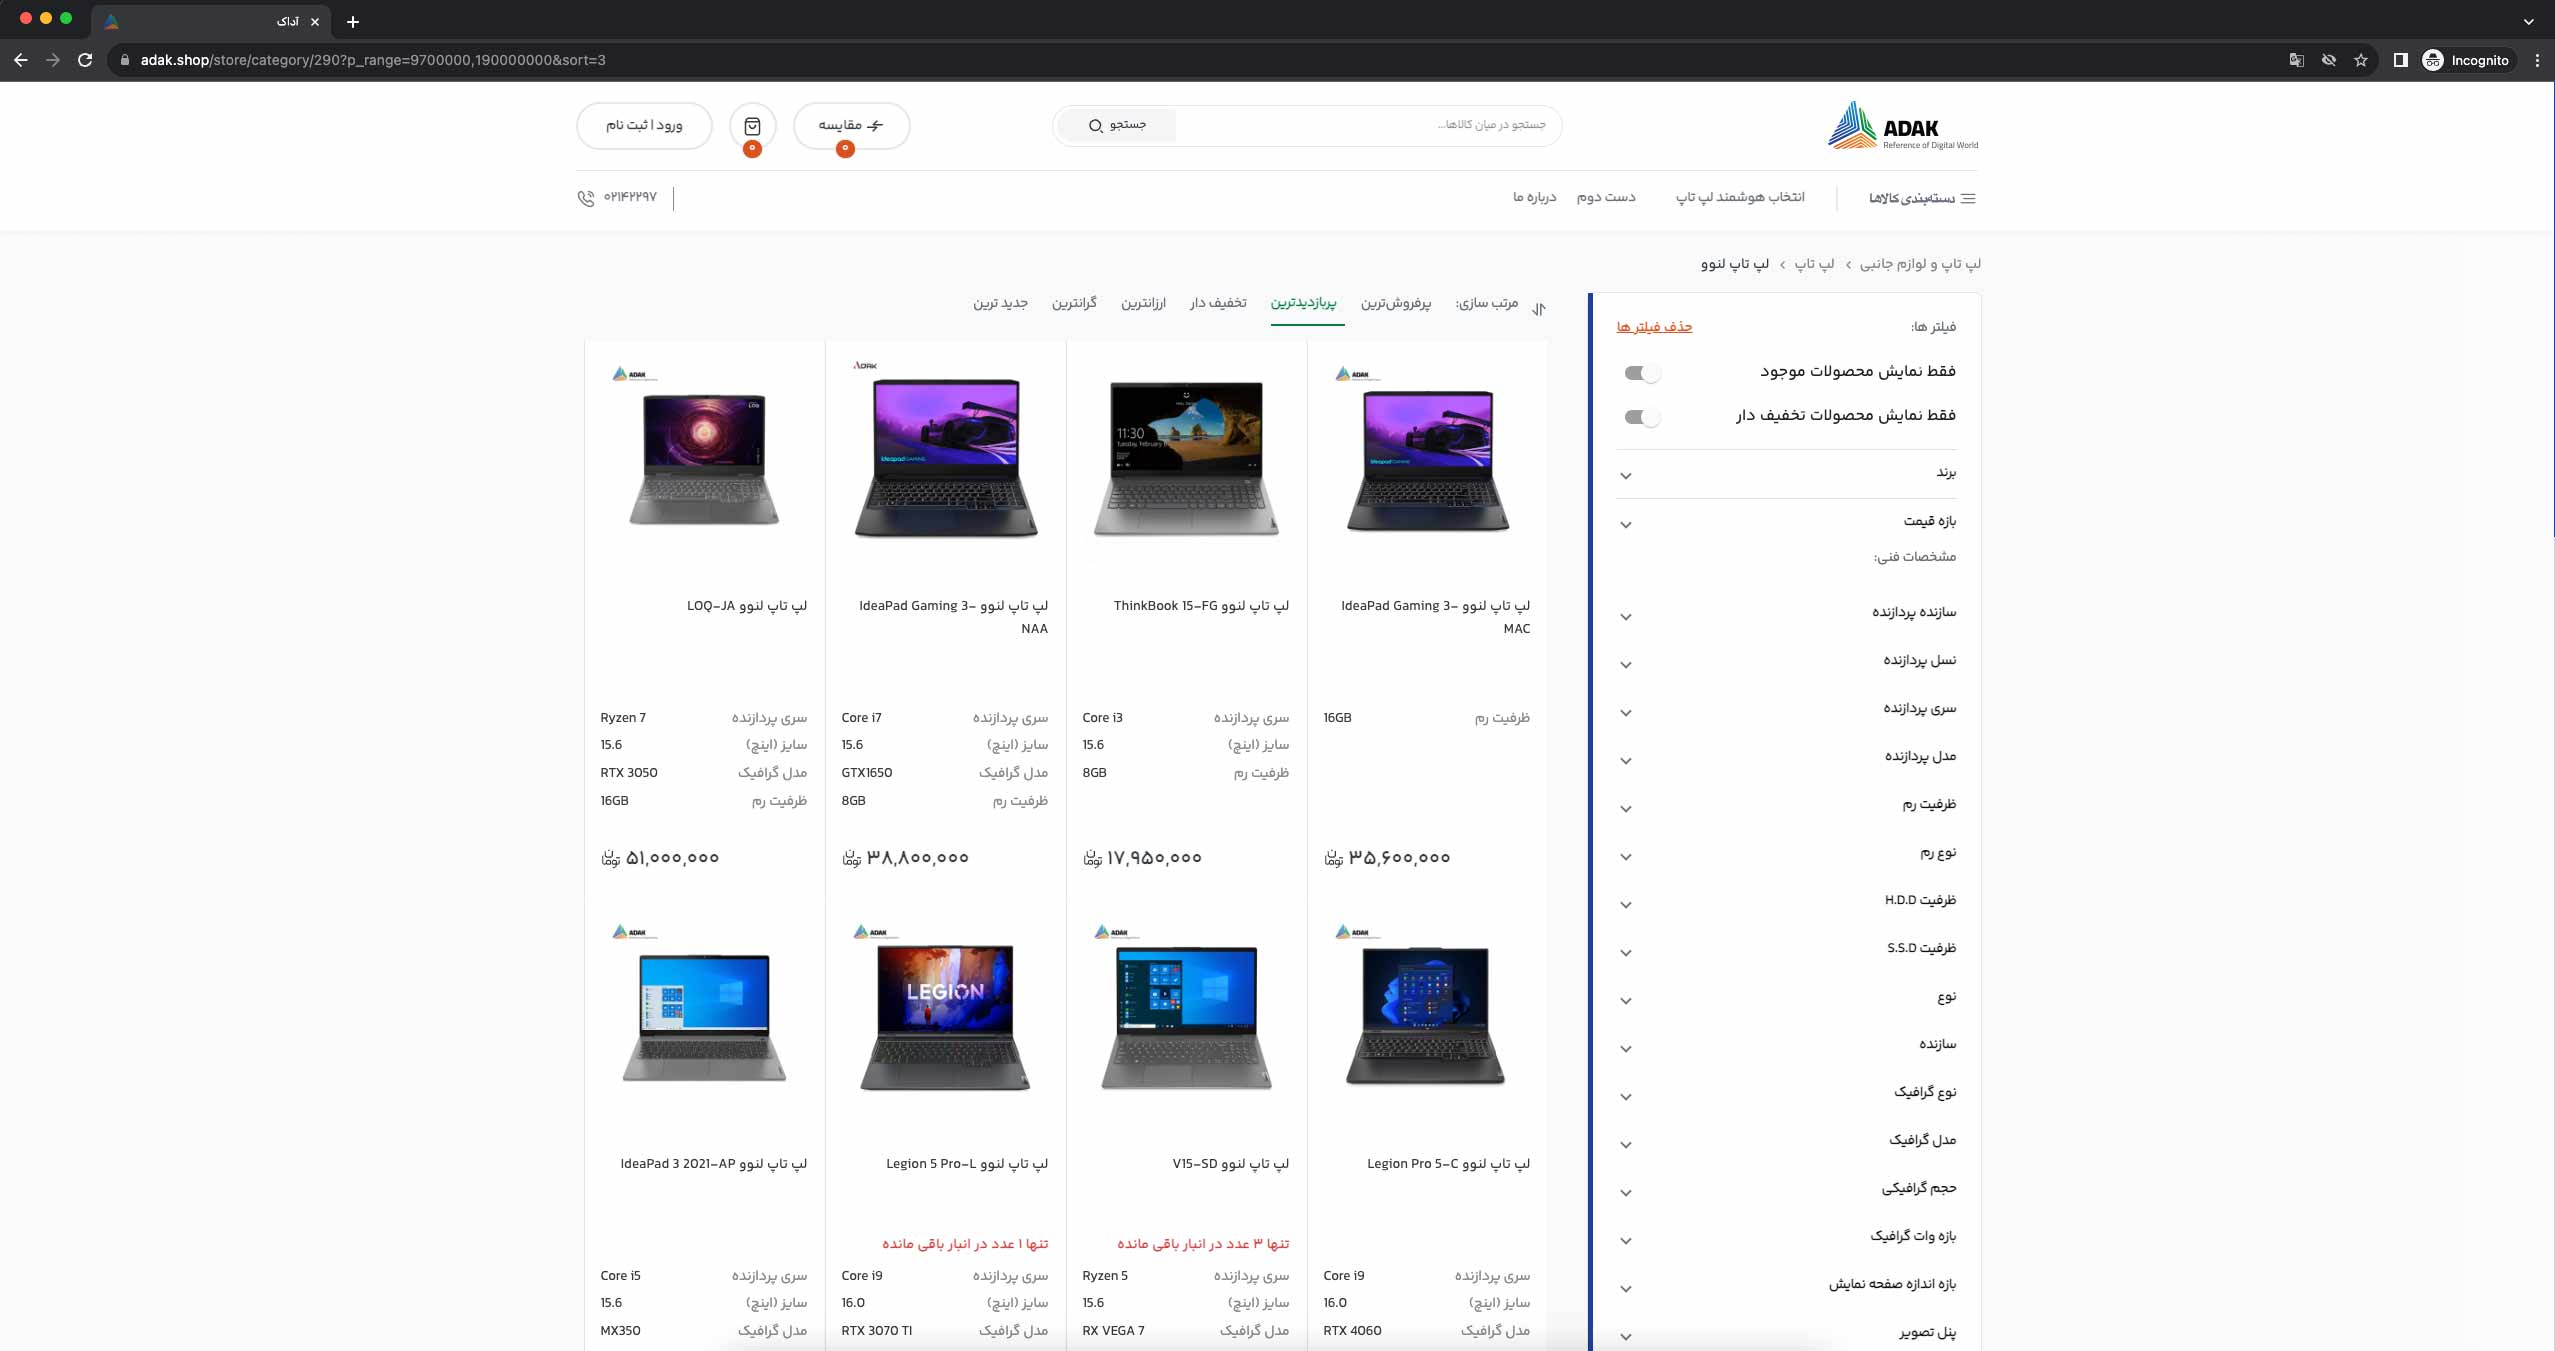The image size is (2555, 1351).
Task: Expand the مدل پردازنده filter
Action: point(1787,758)
